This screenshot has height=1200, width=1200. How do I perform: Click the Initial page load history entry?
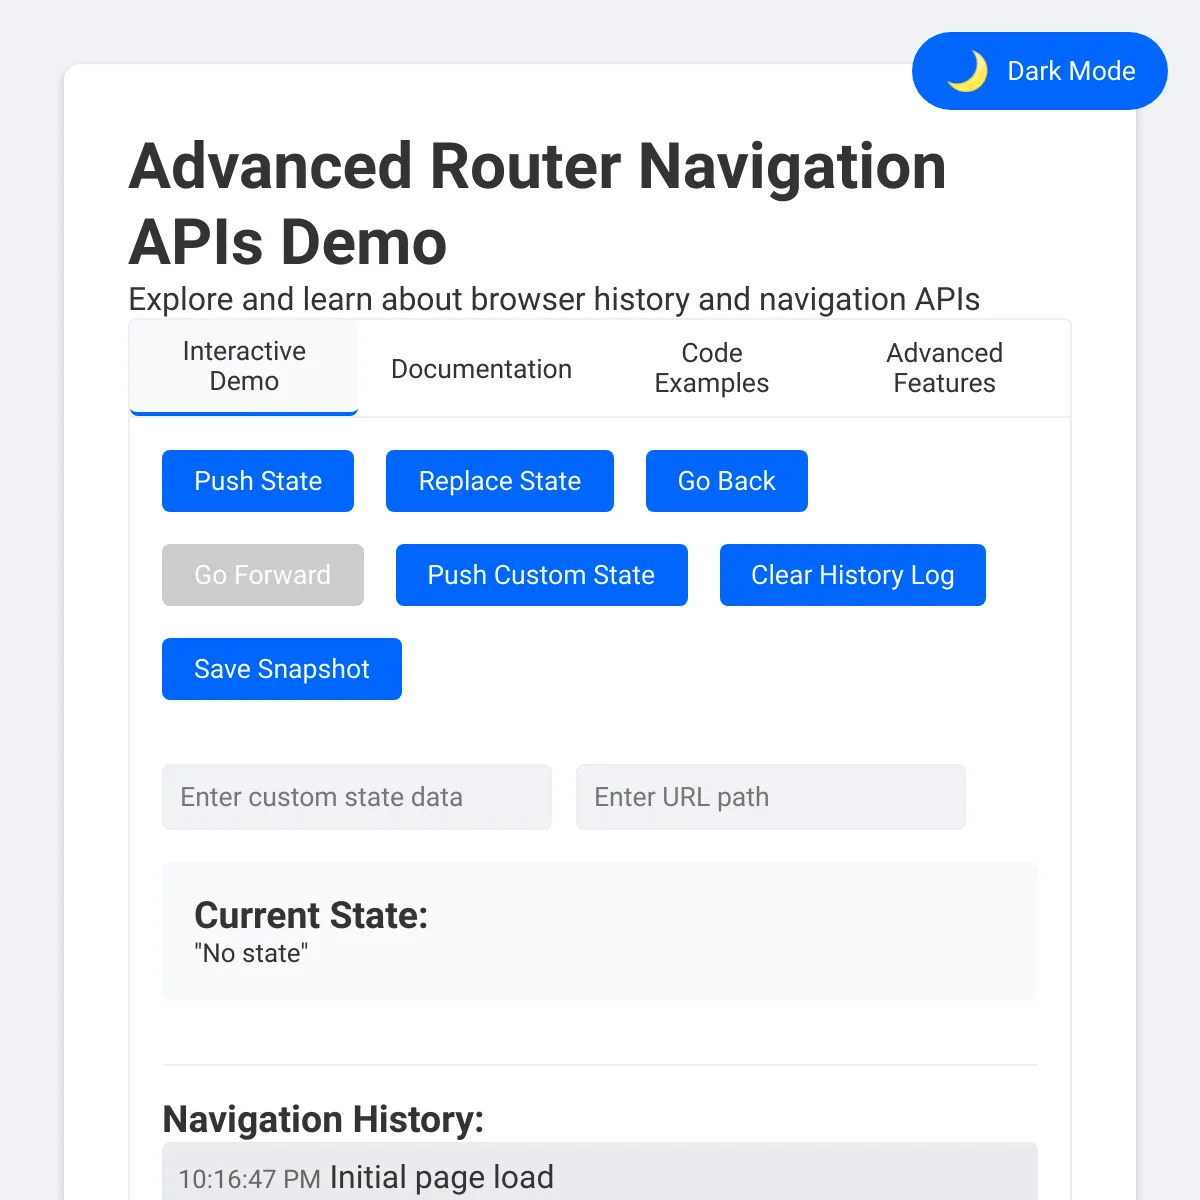coord(440,1176)
